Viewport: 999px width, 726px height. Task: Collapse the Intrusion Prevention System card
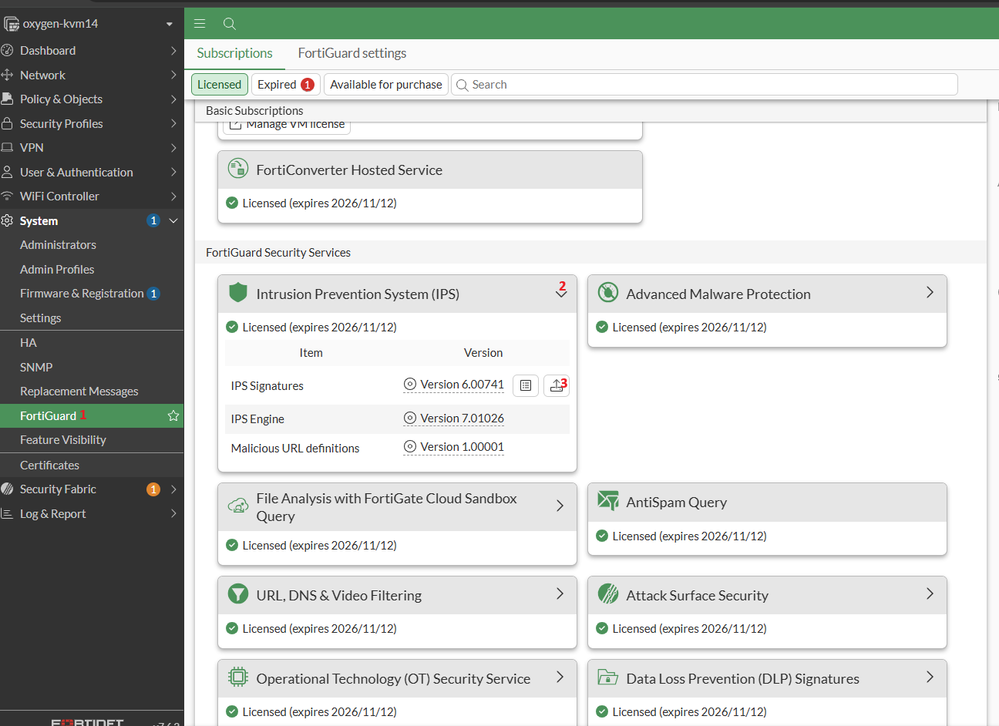click(561, 293)
